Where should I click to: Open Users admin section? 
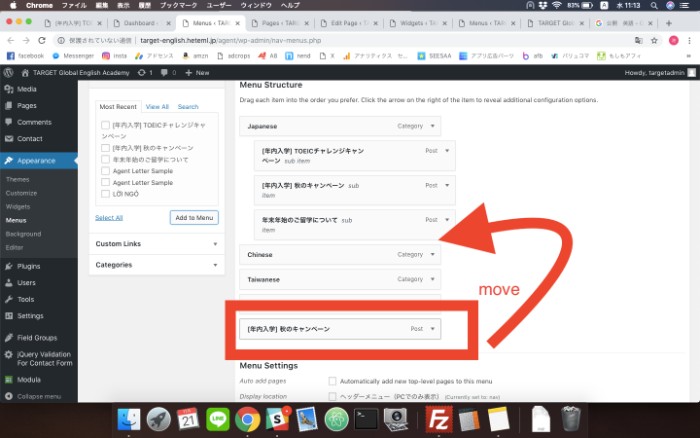[26, 283]
